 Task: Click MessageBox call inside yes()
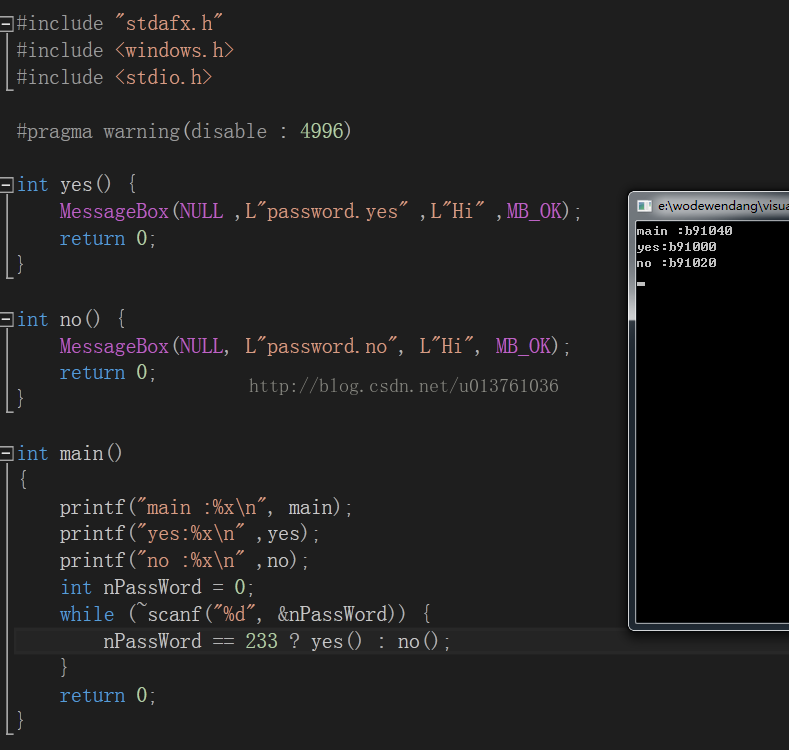click(x=114, y=211)
